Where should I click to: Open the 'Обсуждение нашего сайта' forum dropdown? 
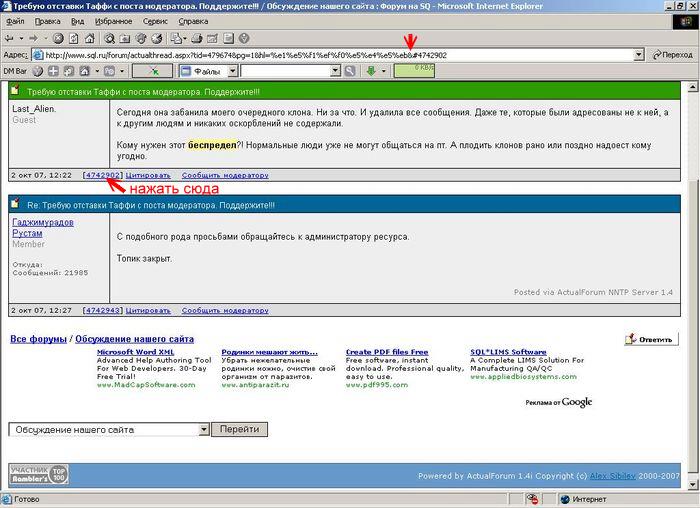[204, 429]
